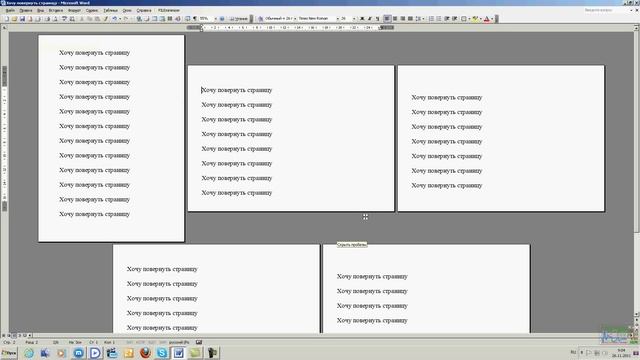
Task: Save the document with the floppy icon
Action: (x=22, y=19)
